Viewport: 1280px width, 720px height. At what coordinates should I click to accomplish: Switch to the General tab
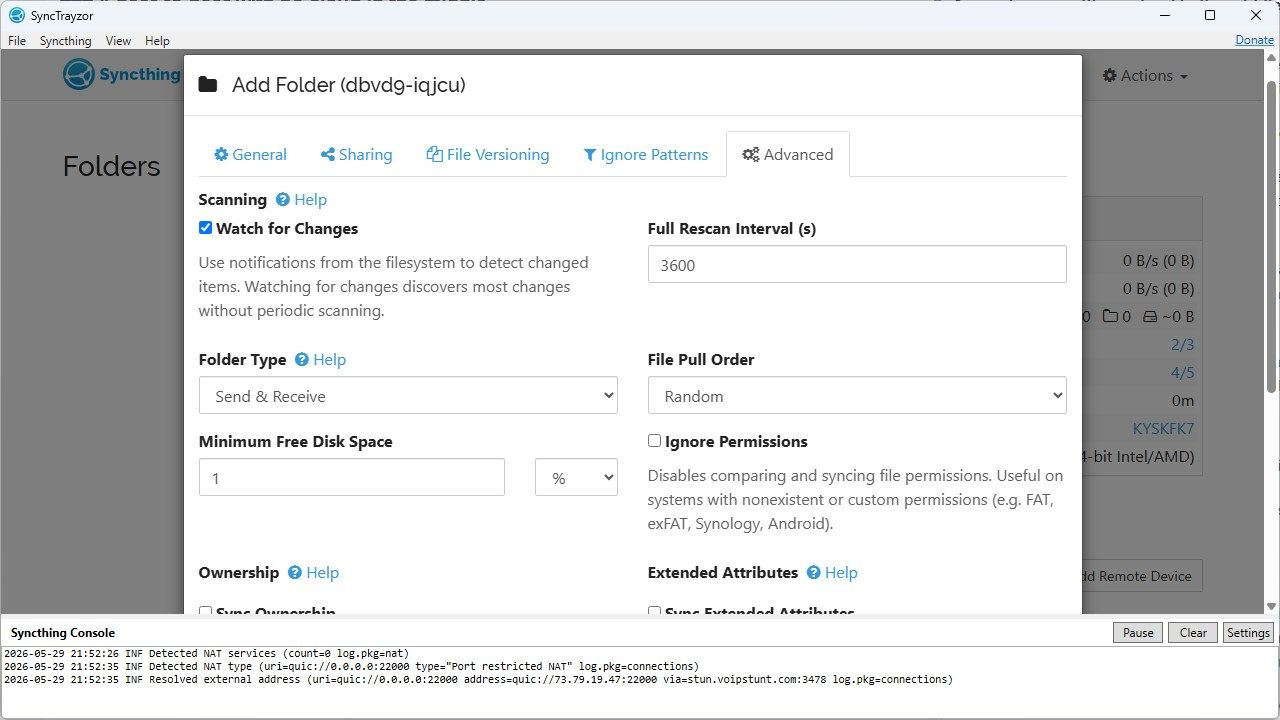(x=251, y=155)
